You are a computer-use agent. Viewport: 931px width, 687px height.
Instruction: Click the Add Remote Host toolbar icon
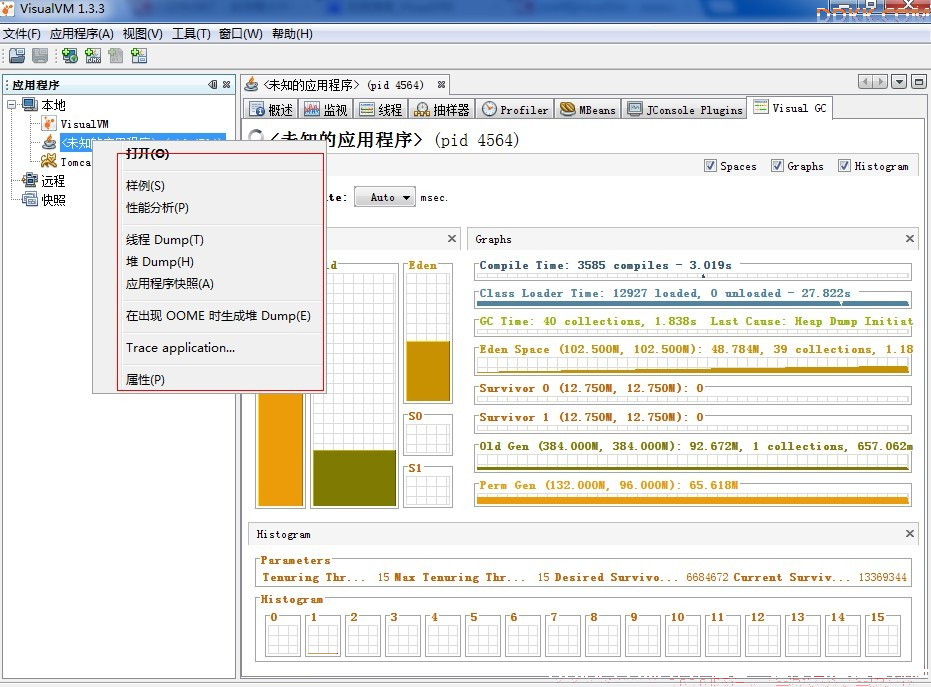(70, 56)
